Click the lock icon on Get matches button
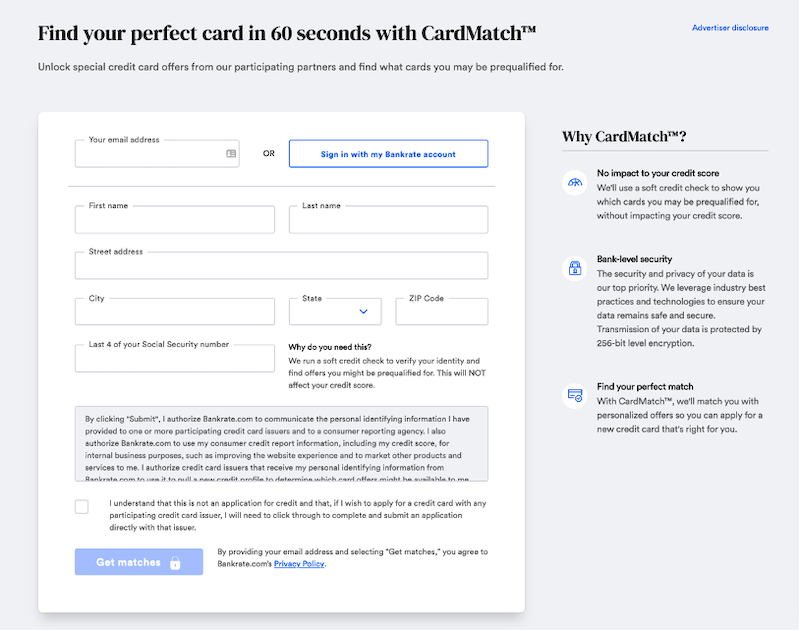Viewport: 800px width, 631px height. pyautogui.click(x=175, y=563)
